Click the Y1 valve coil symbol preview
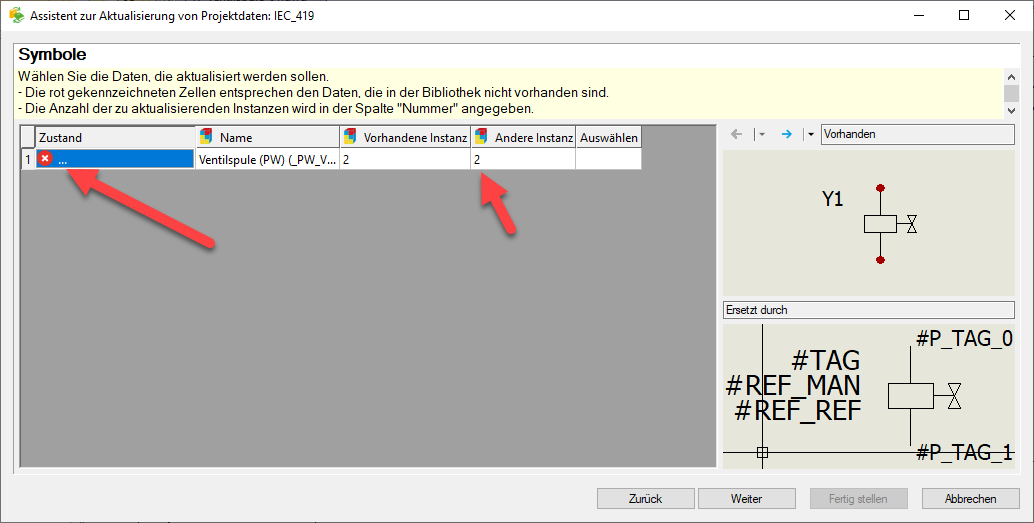The image size is (1034, 523). click(868, 224)
